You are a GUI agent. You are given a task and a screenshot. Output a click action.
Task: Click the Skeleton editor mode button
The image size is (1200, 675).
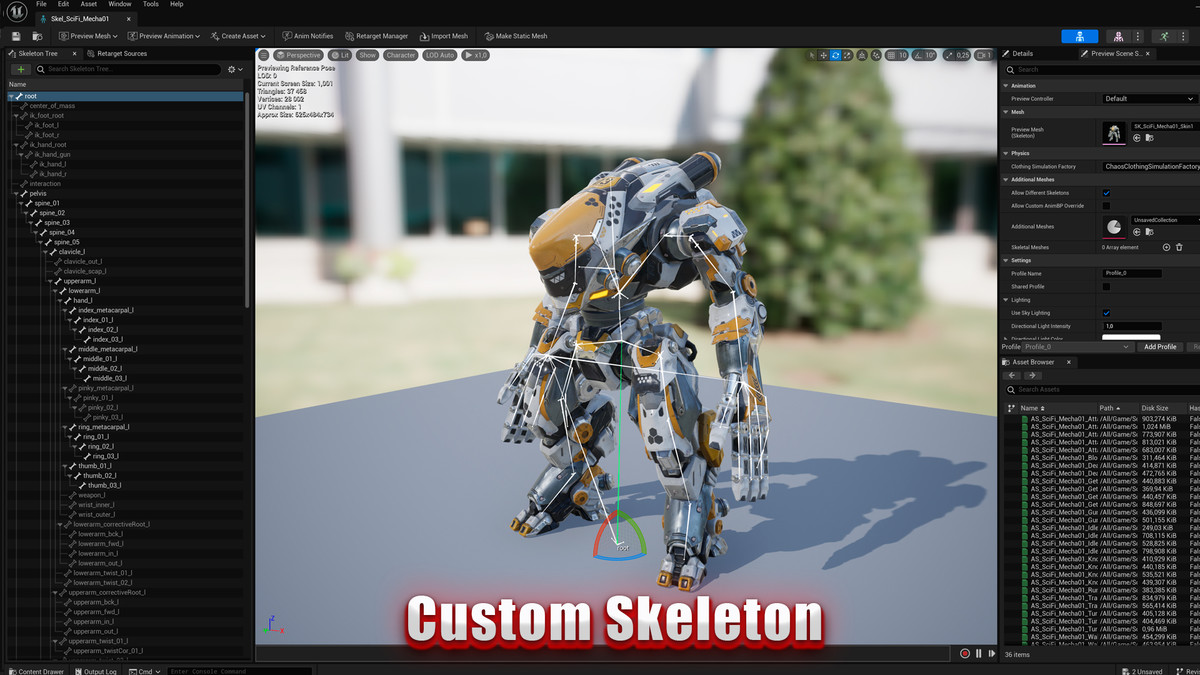[x=1079, y=36]
